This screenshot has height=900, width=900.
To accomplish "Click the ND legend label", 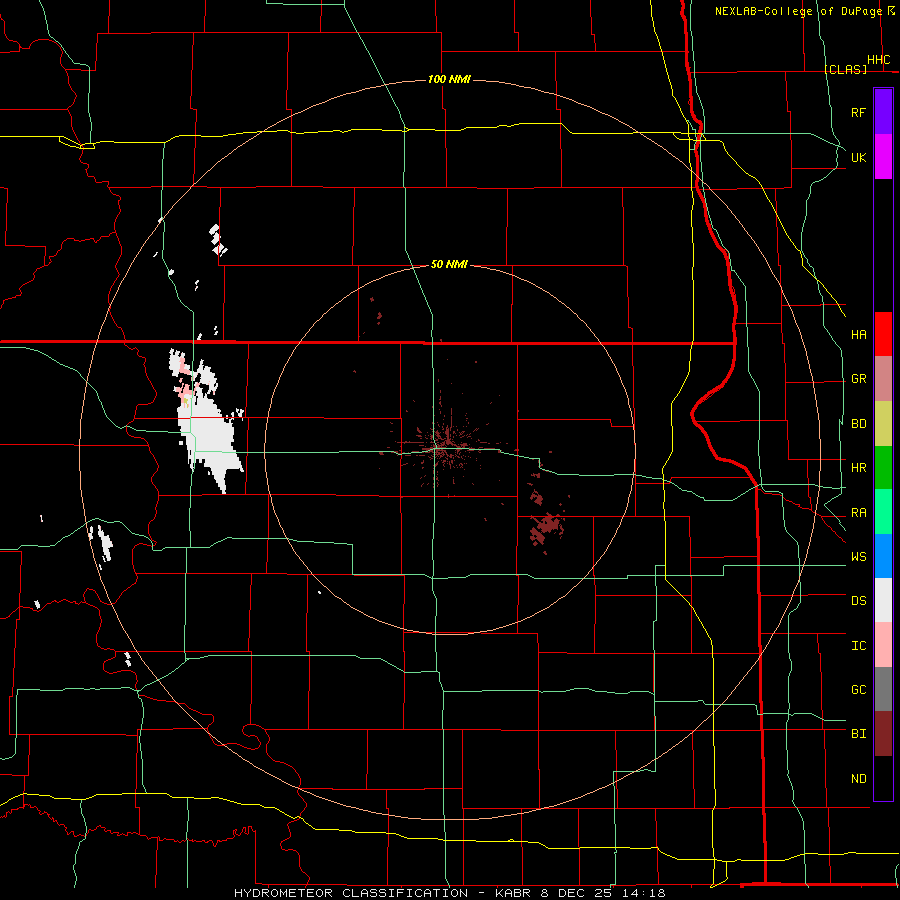I will pyautogui.click(x=858, y=779).
